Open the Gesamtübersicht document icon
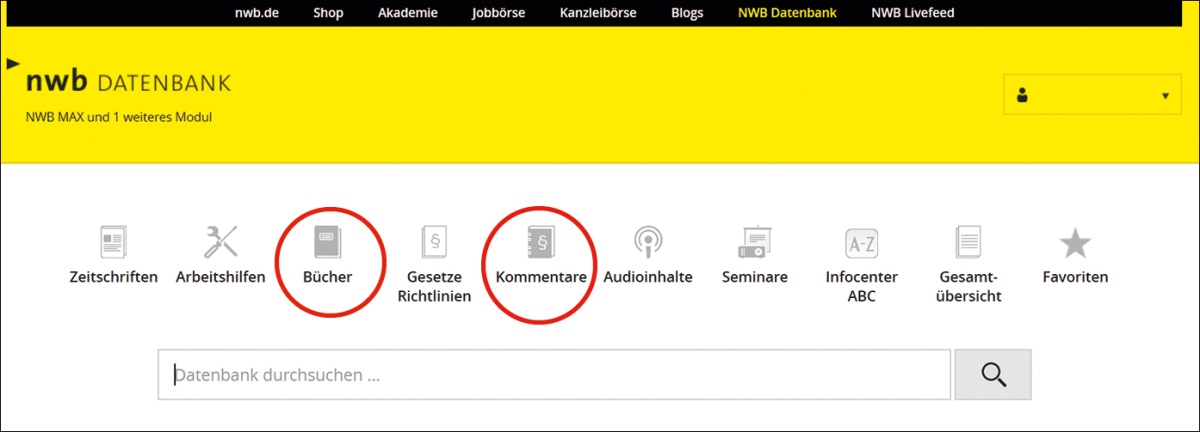Screen dimensions: 1200x432 tap(969, 243)
